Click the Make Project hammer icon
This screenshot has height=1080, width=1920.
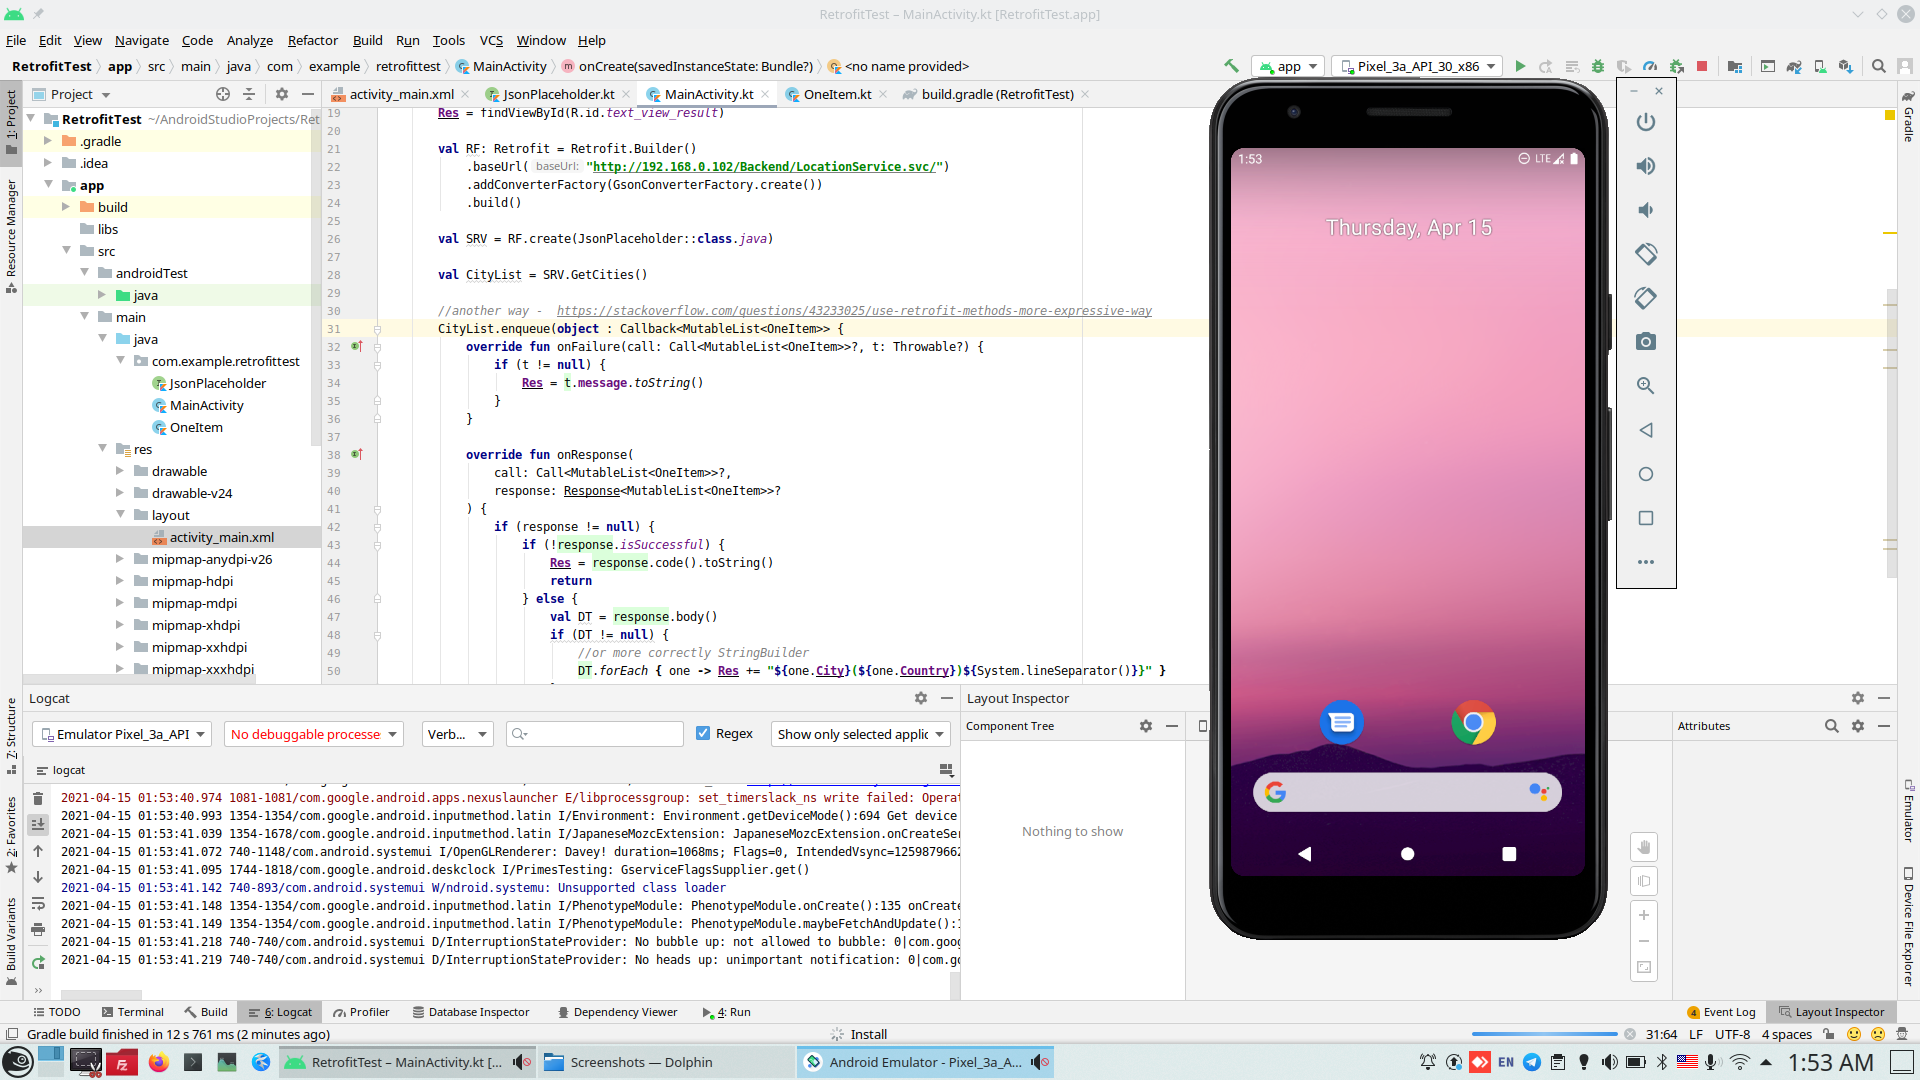tap(1231, 66)
